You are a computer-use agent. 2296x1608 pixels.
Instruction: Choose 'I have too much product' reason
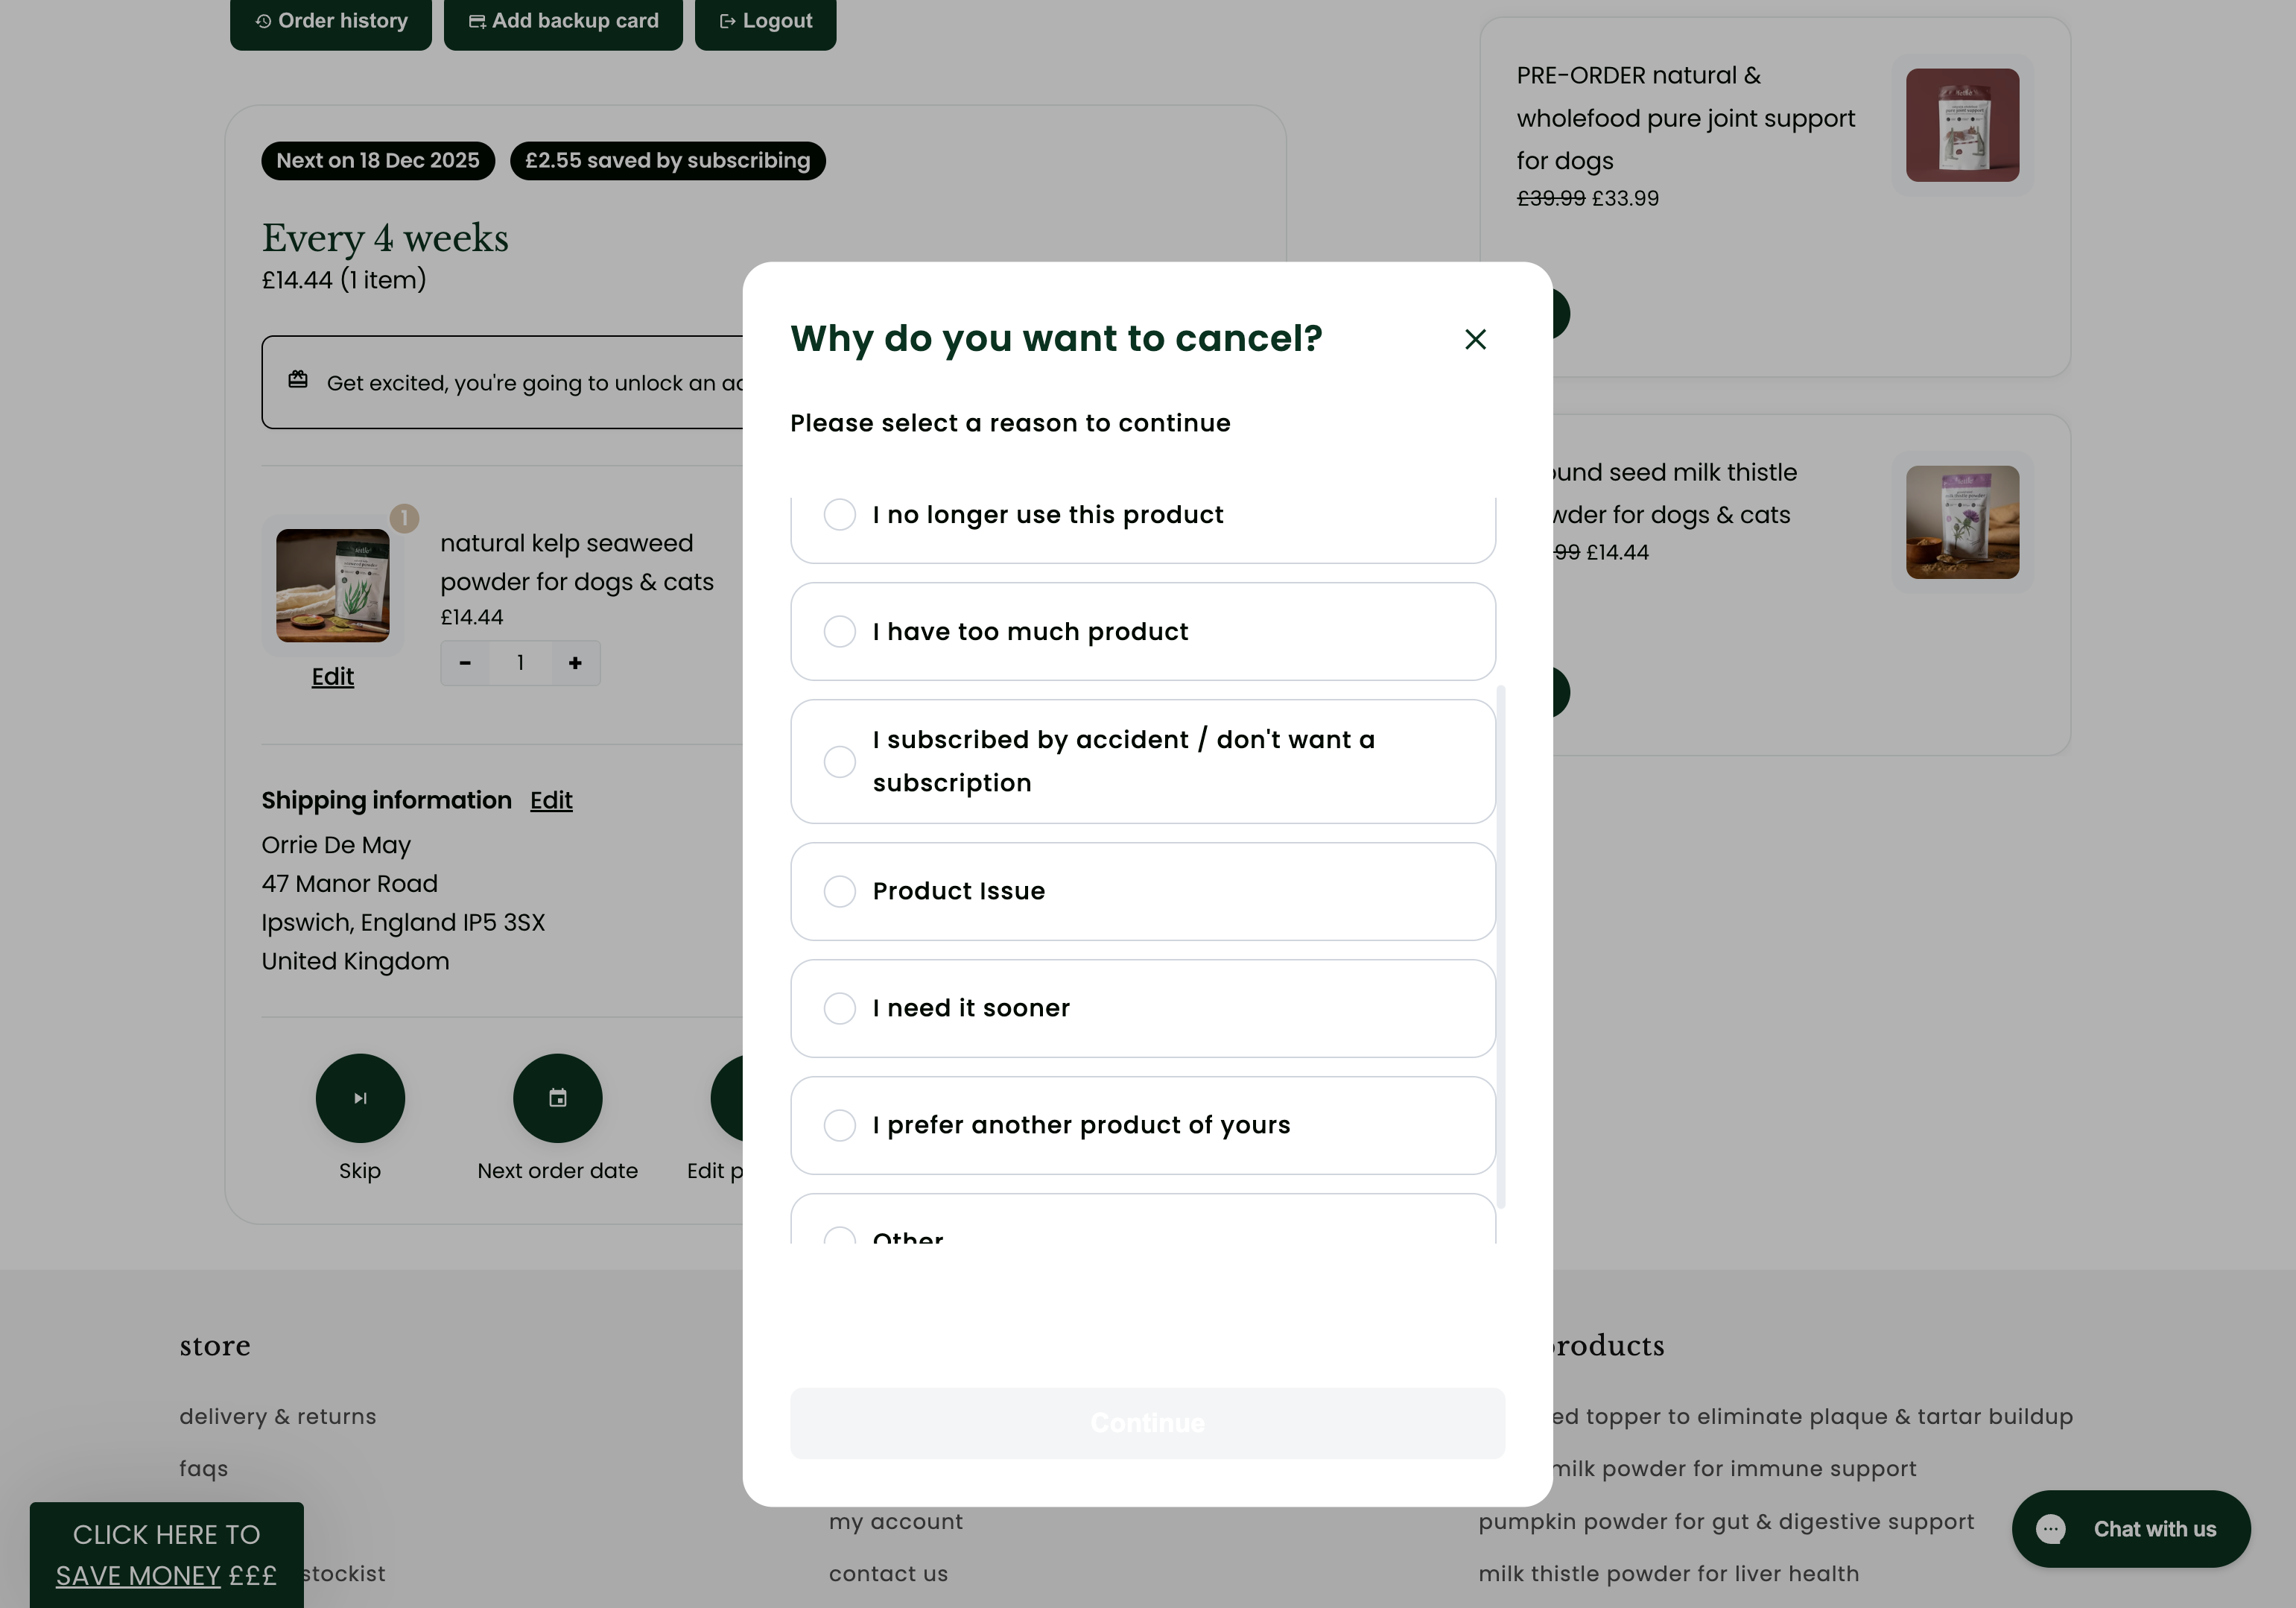(x=1143, y=632)
